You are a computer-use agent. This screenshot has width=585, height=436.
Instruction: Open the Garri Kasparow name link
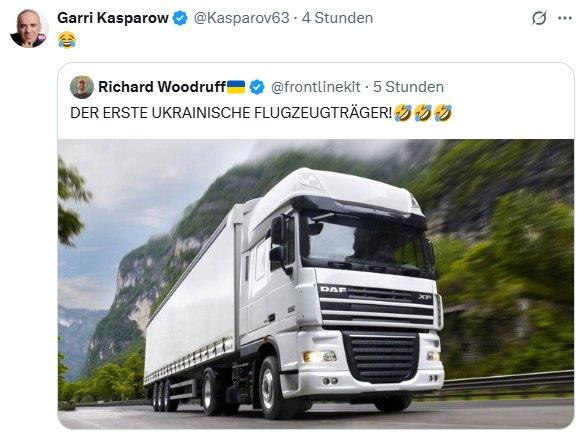click(113, 18)
